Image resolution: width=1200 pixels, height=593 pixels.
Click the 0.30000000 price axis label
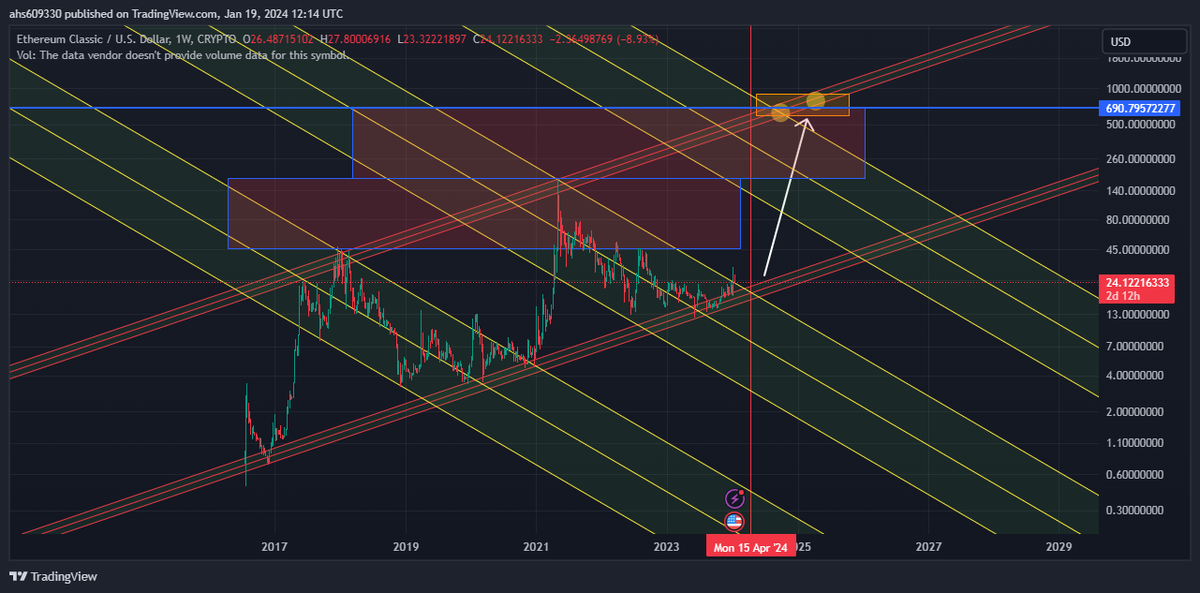tap(1136, 510)
